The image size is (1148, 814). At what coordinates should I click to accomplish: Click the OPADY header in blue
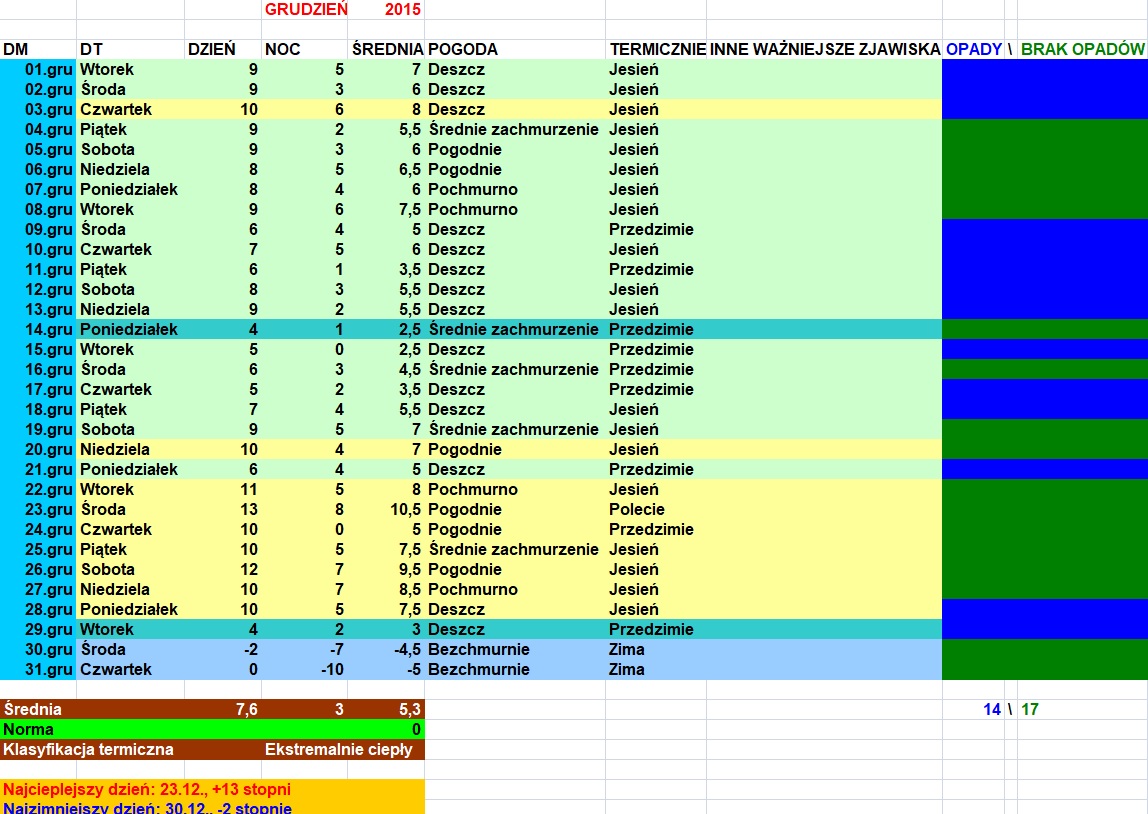pos(973,49)
